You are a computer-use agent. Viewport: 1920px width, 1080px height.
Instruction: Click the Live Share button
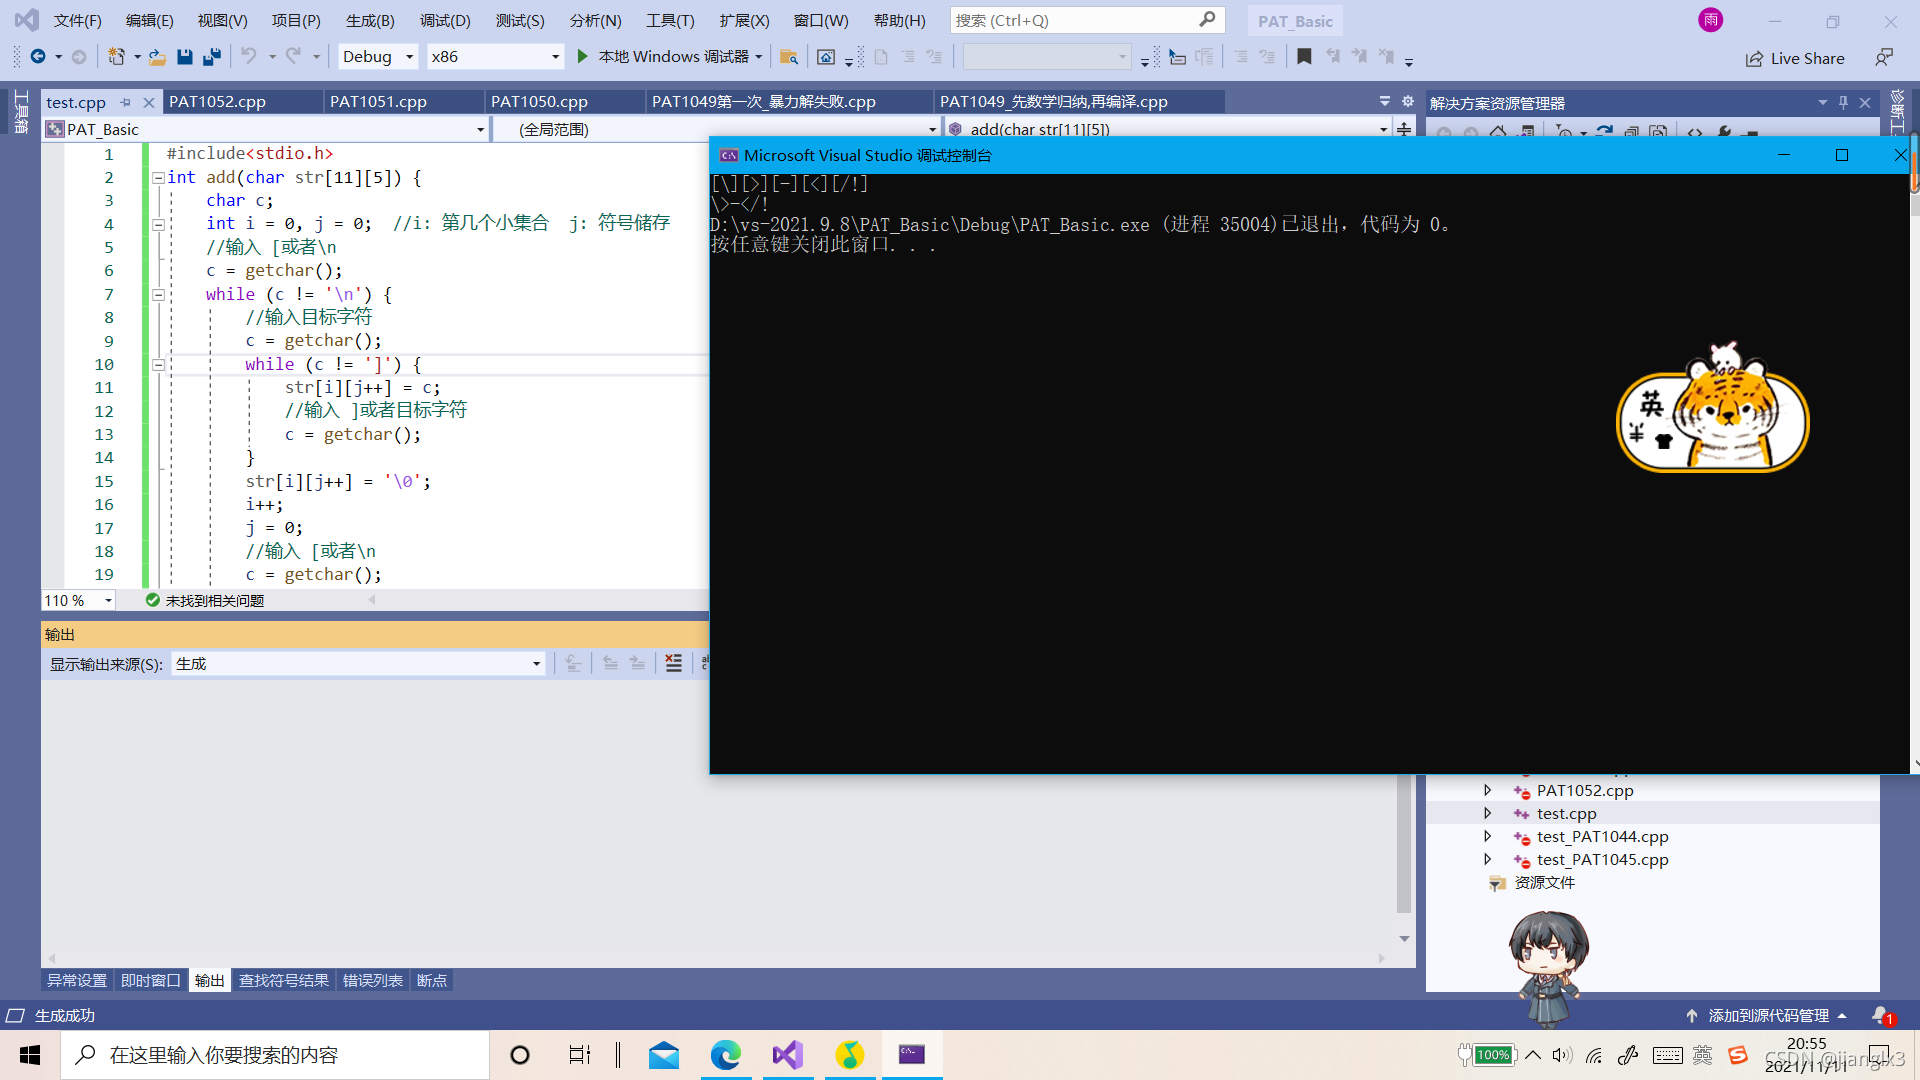click(1795, 58)
